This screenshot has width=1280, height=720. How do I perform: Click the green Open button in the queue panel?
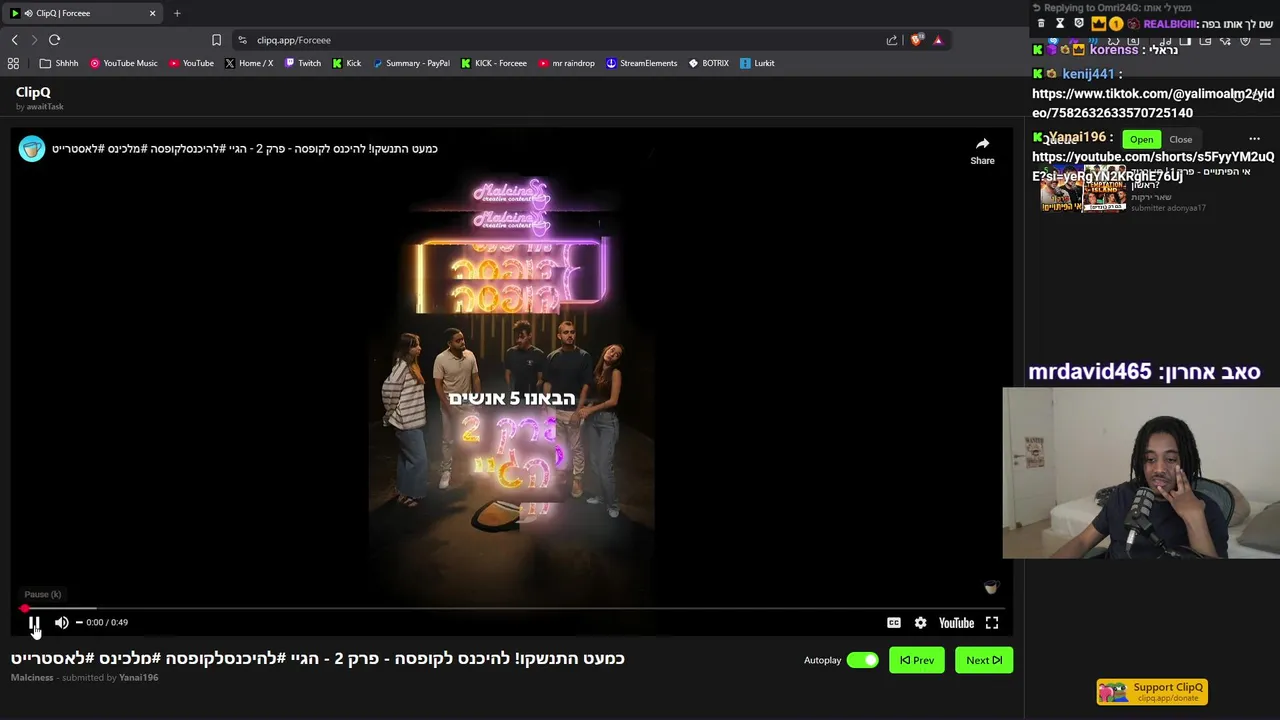[1141, 140]
